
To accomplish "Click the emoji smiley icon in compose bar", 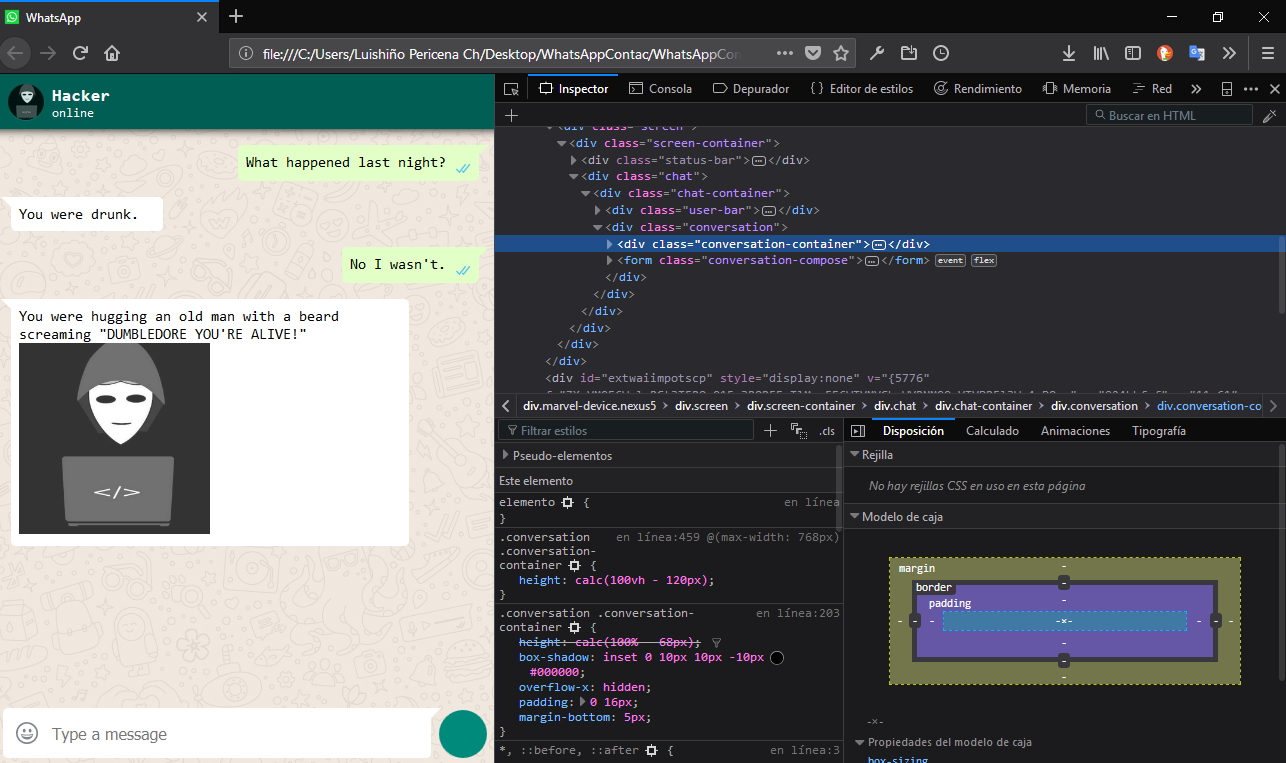I will pos(28,733).
